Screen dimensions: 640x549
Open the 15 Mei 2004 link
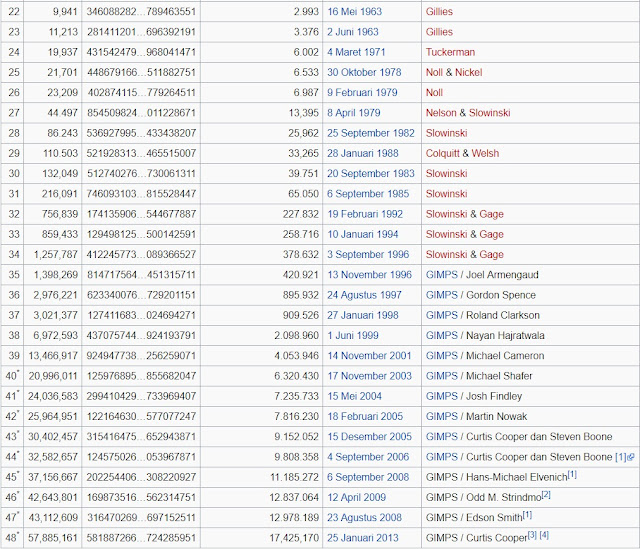click(x=354, y=396)
